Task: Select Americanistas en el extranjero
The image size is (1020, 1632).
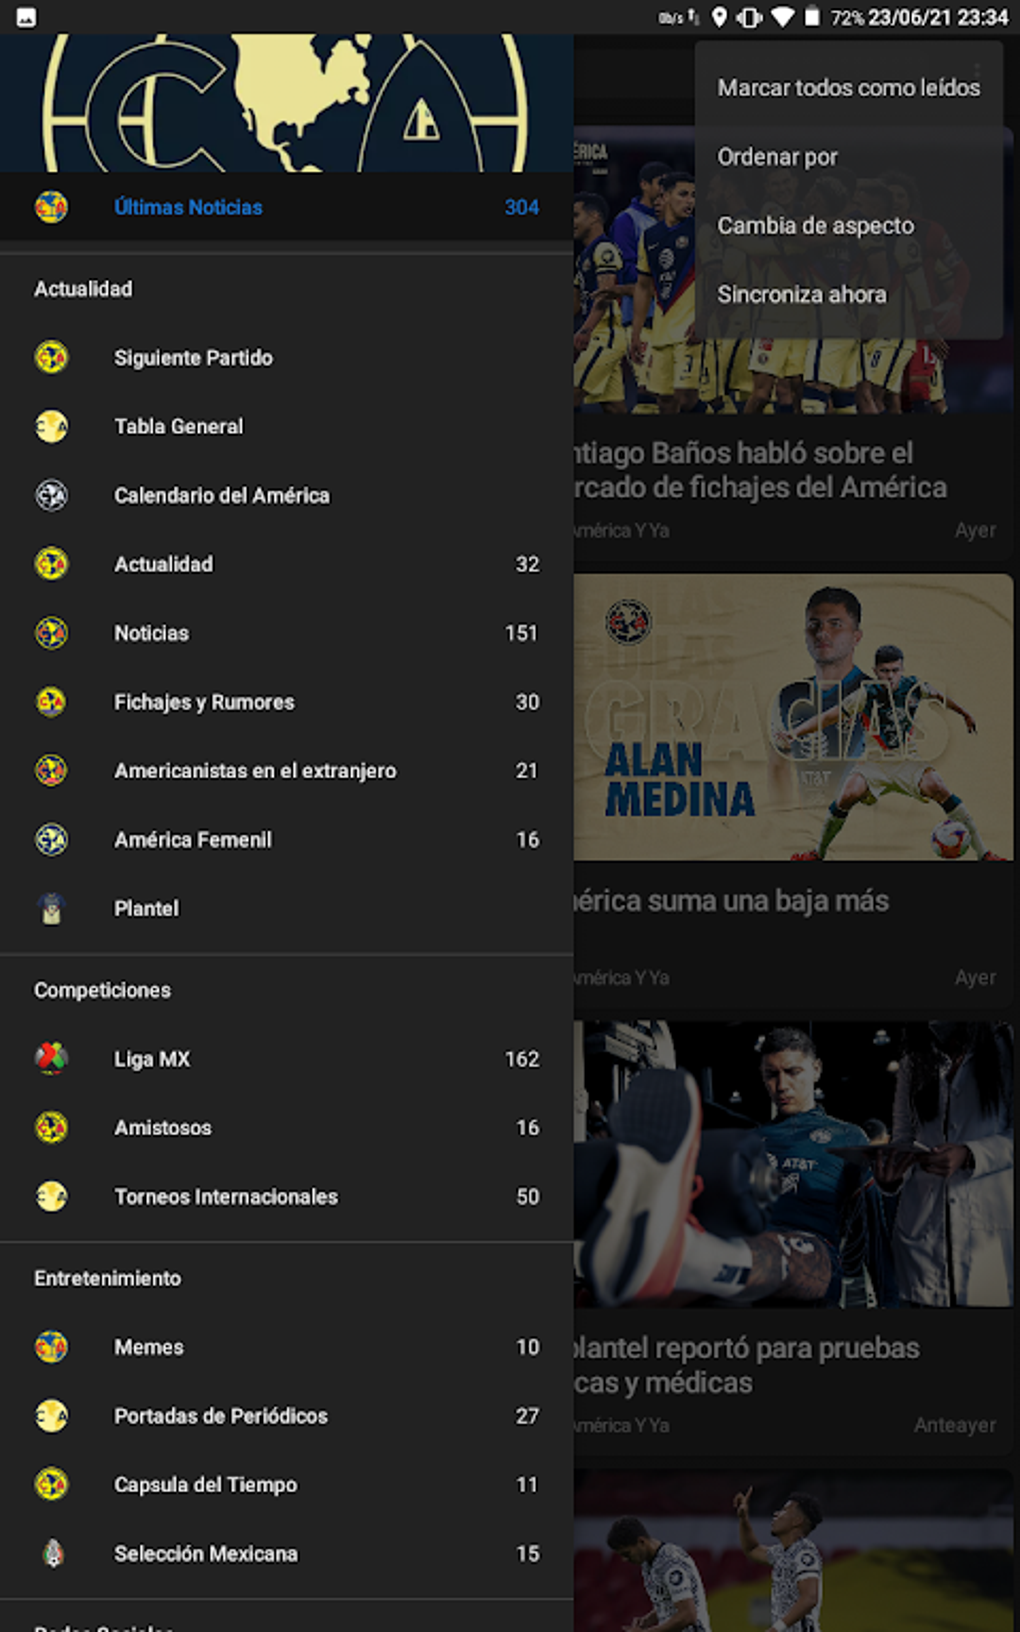Action: (x=255, y=771)
